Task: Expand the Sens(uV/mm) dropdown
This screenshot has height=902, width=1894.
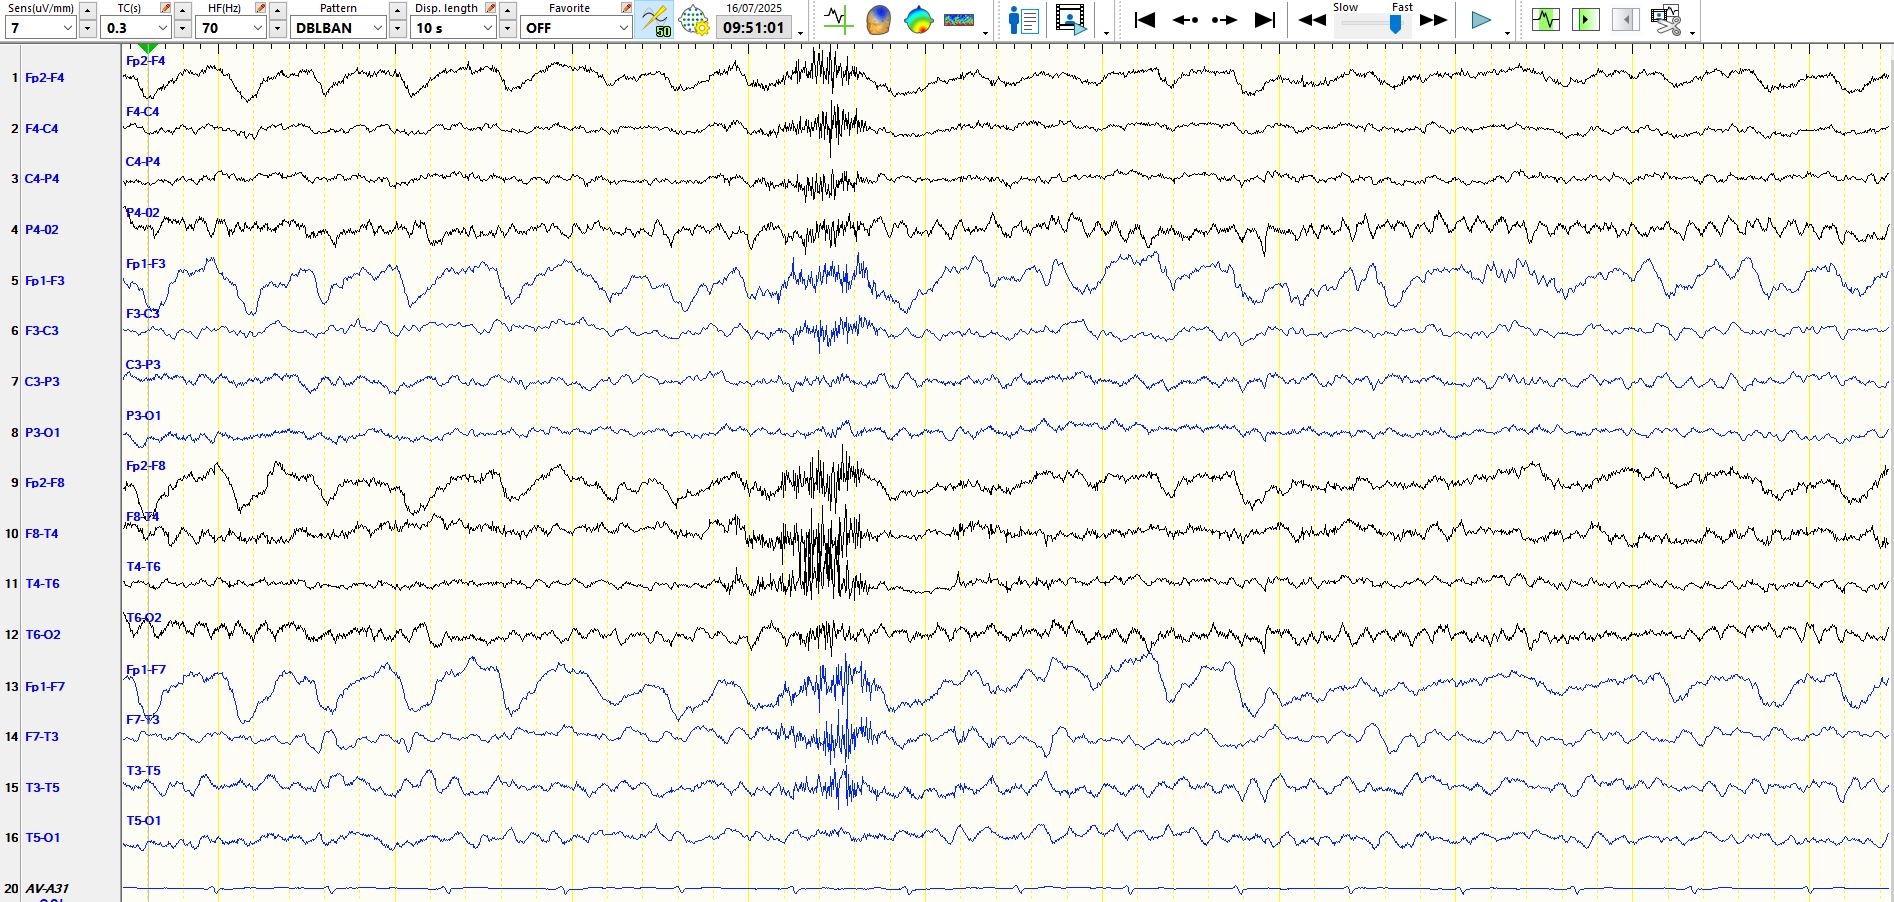Action: click(67, 28)
